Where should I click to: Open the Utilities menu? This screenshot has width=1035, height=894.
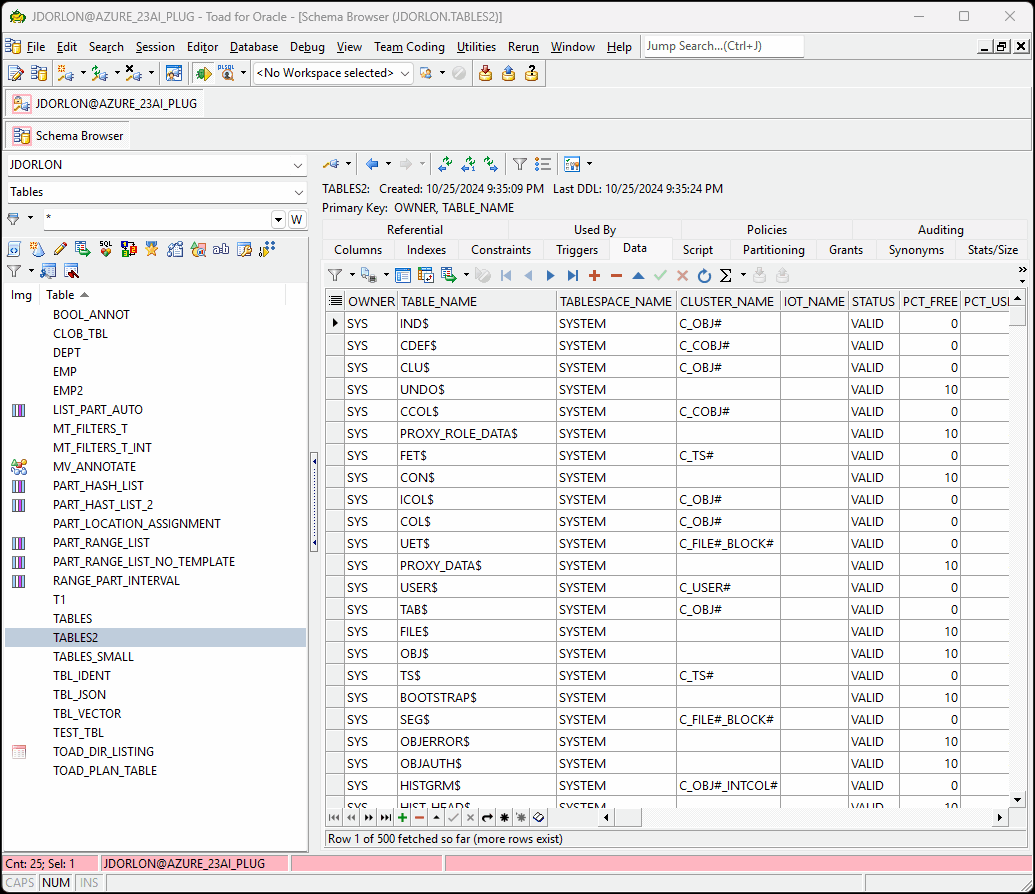476,47
